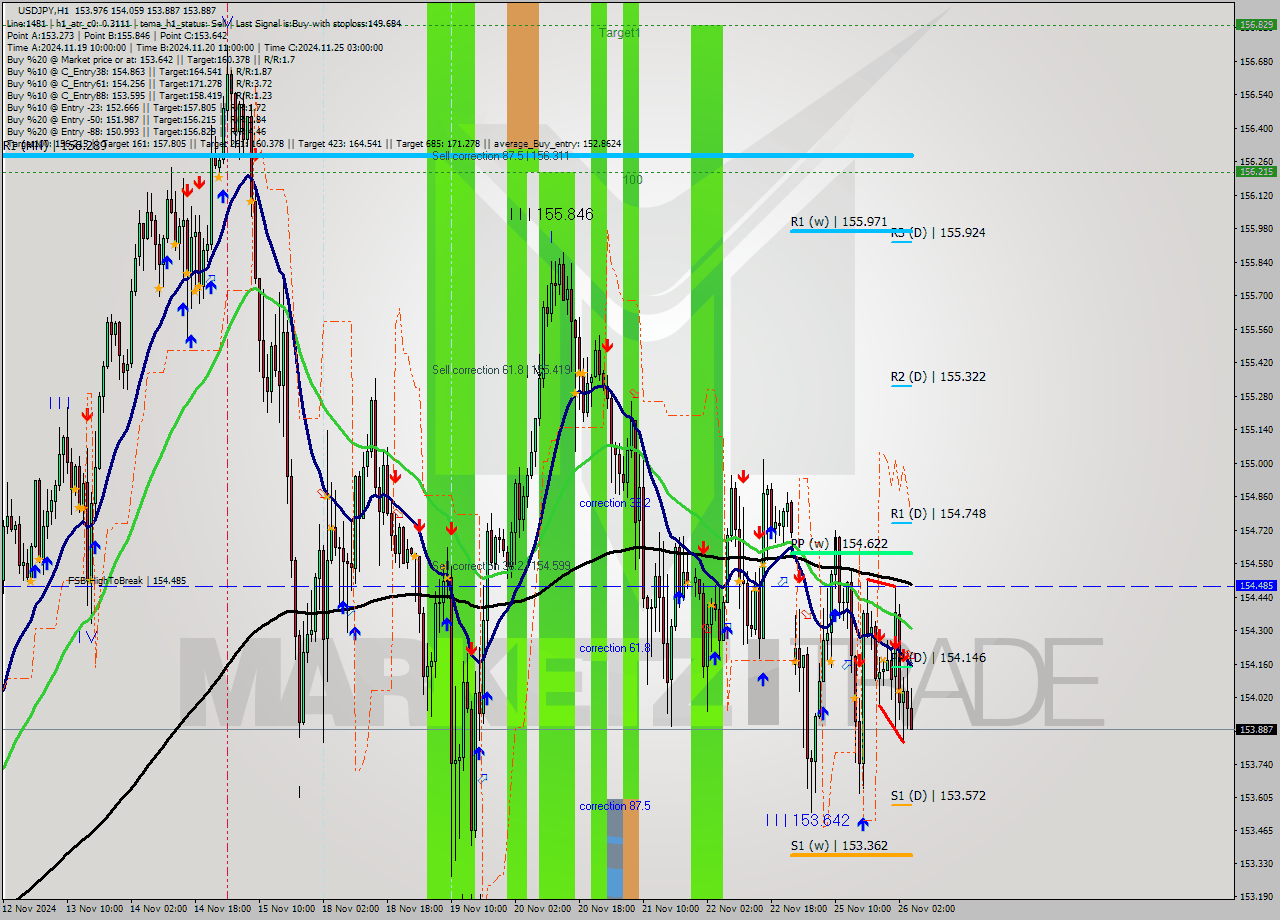
Task: Select the red down arrow near the PP (w) line
Action: [800, 577]
